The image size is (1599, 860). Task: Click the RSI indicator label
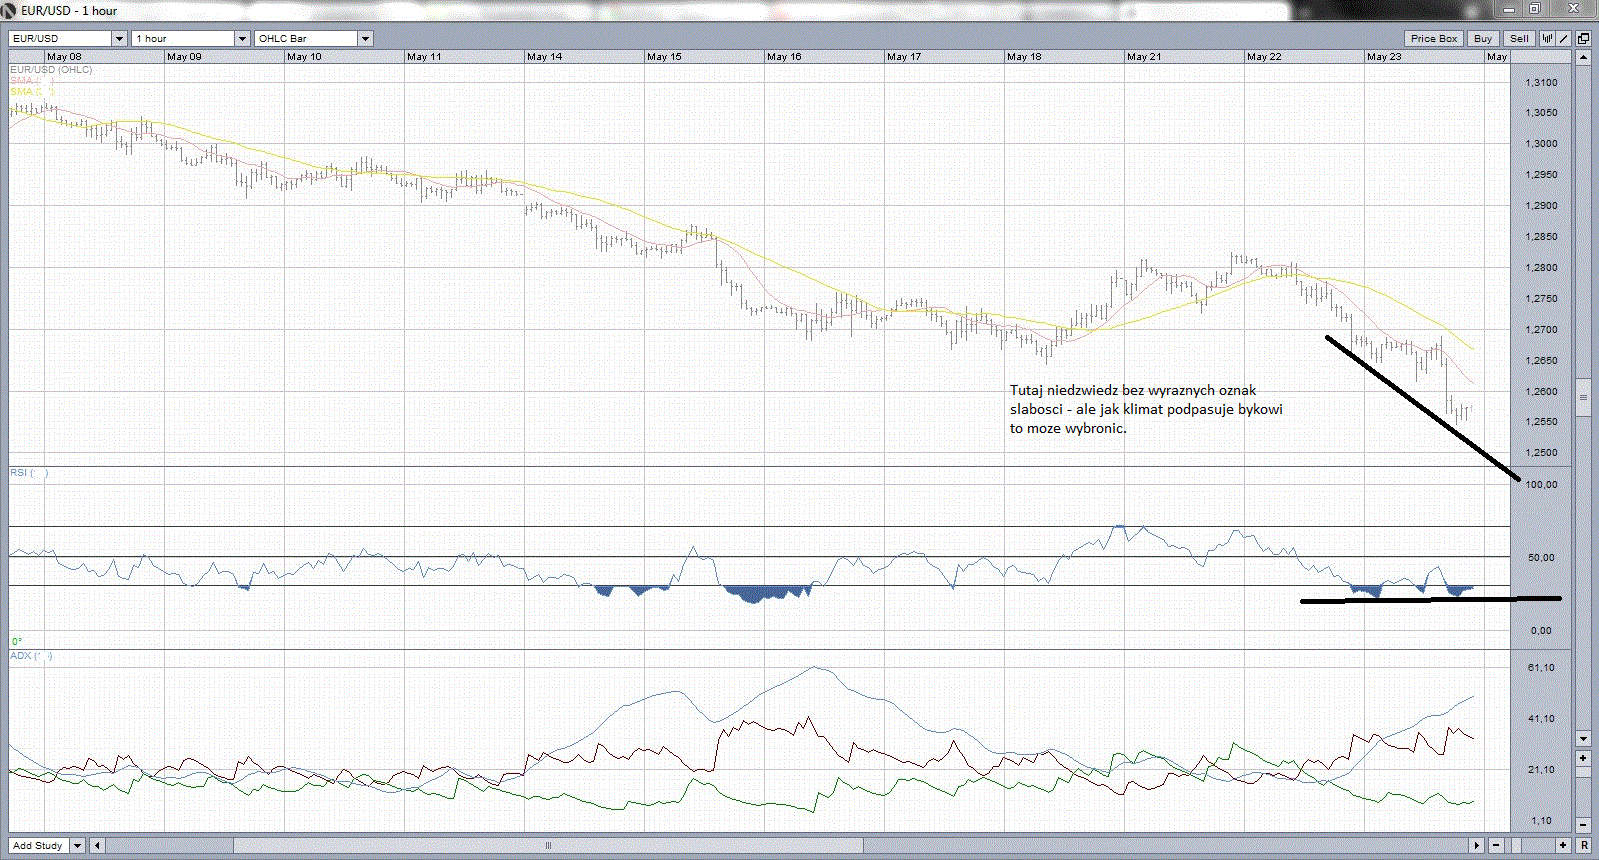tap(19, 472)
